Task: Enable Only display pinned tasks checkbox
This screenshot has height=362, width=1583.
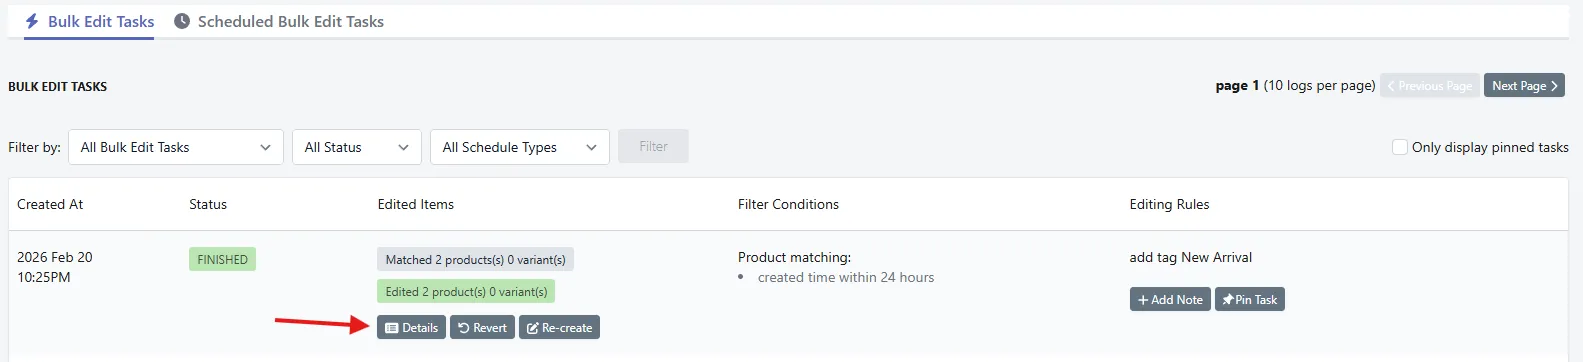Action: point(1400,147)
